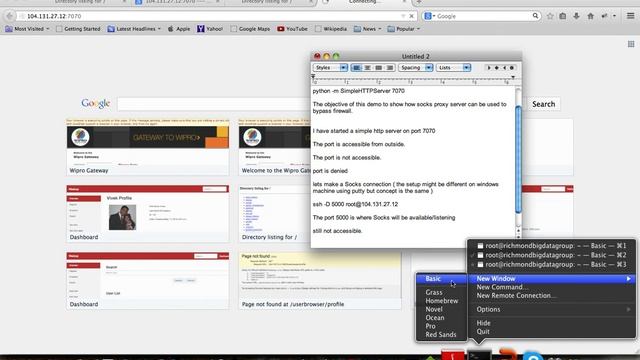The image size is (640, 360).
Task: Expand the Popular bookmarks folder
Action: pyautogui.click(x=404, y=29)
